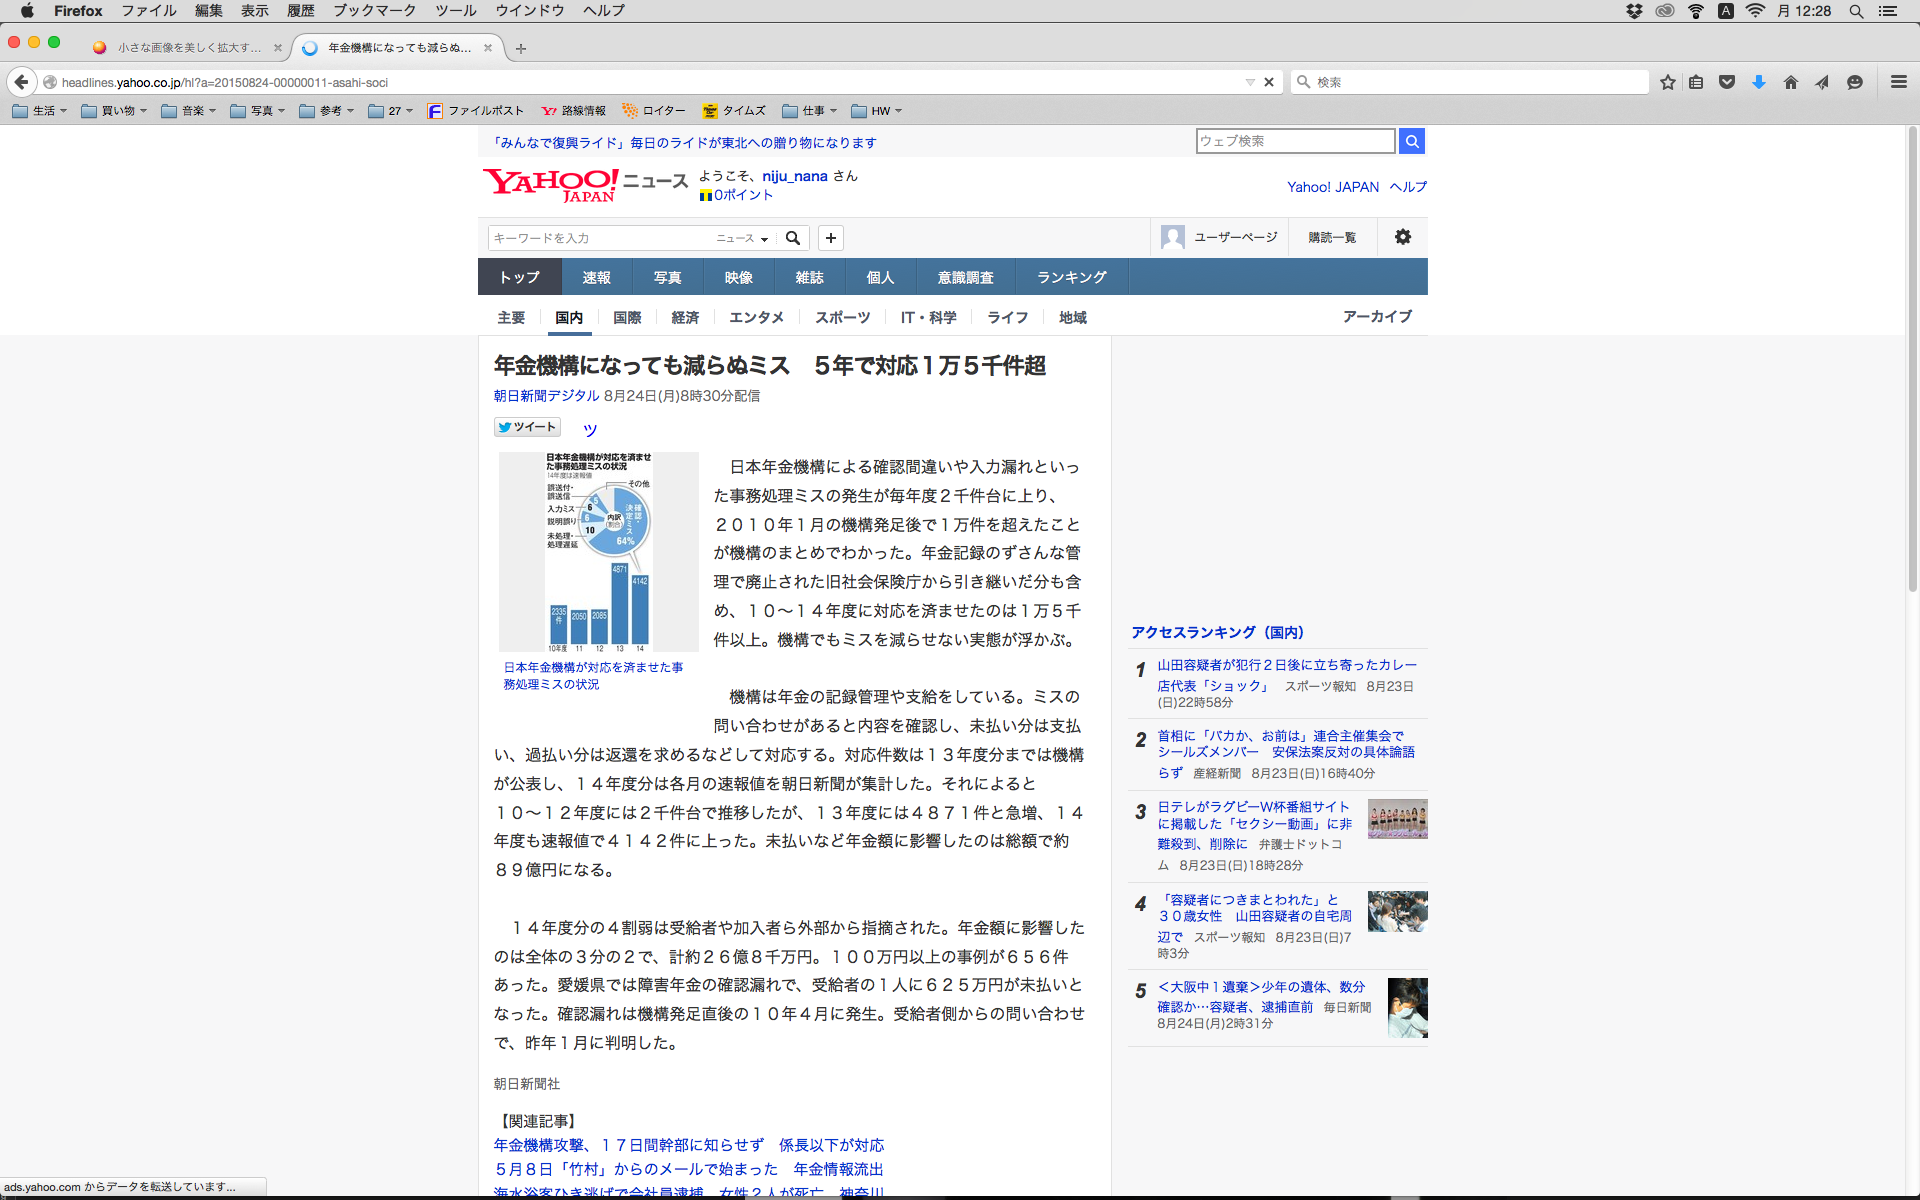Click the Pocket save icon
The width and height of the screenshot is (1920, 1200).
tap(1727, 82)
